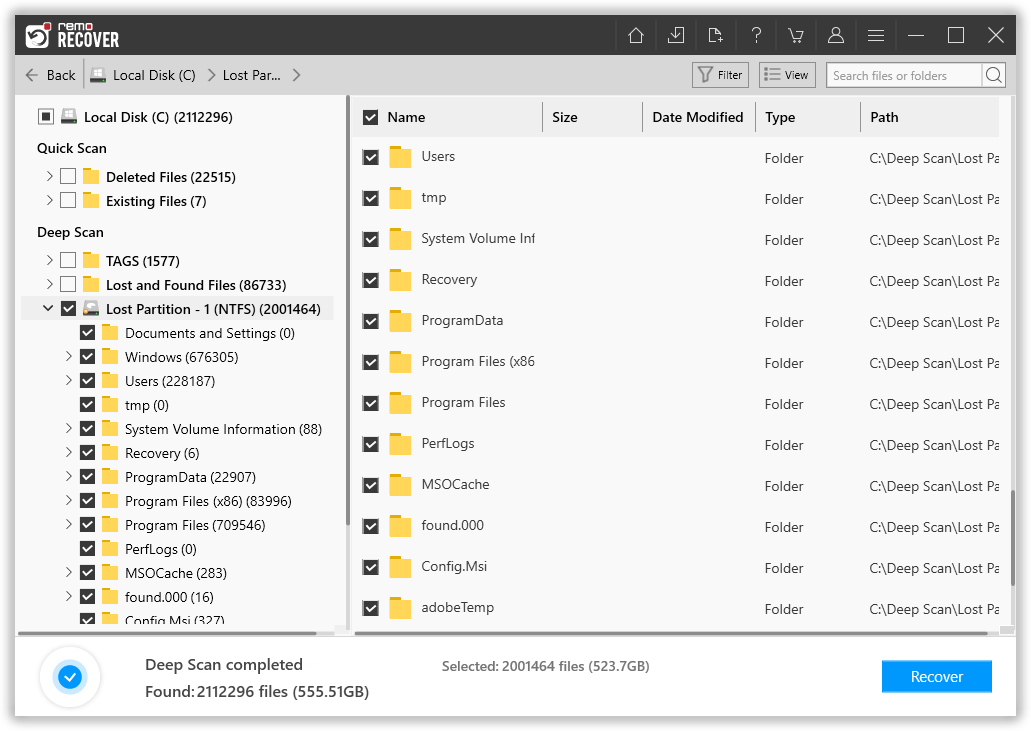This screenshot has height=731, width=1031.
Task: Uncheck the Users row checkbox in file list
Action: [x=371, y=158]
